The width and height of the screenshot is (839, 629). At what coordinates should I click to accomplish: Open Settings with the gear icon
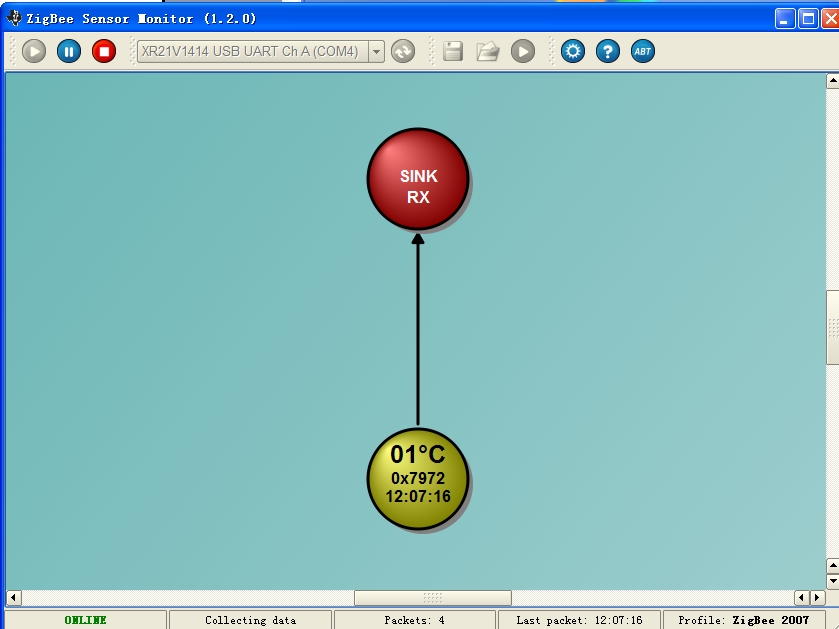click(573, 51)
